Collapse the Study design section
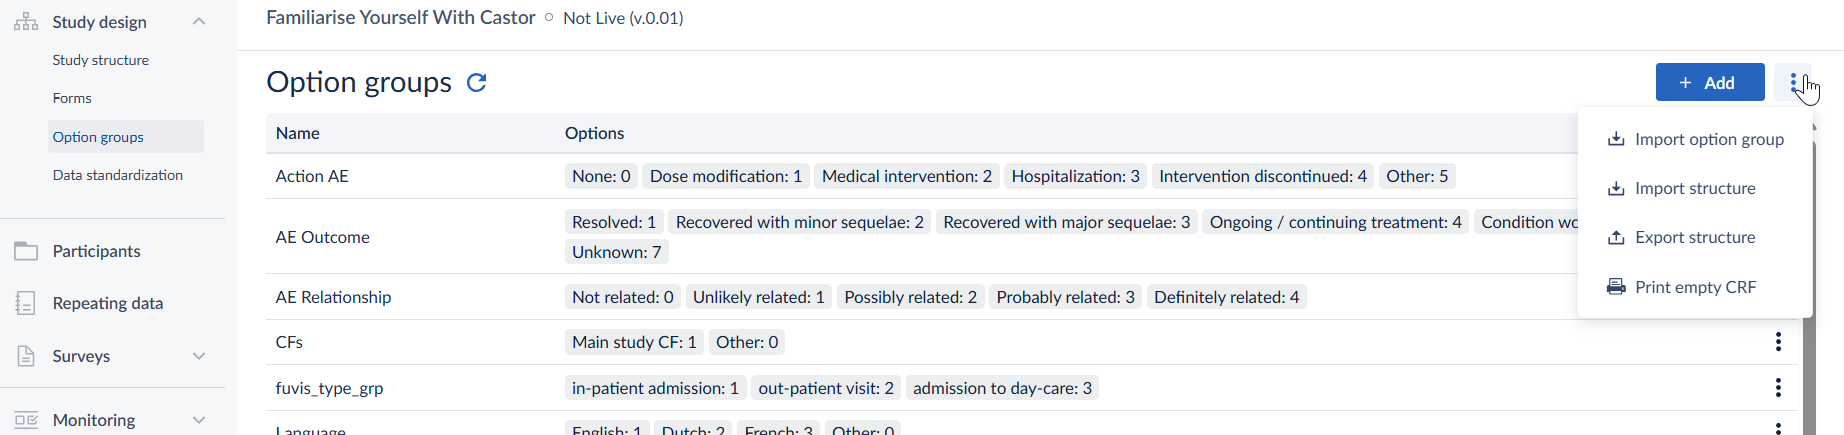This screenshot has height=435, width=1844. [x=199, y=21]
